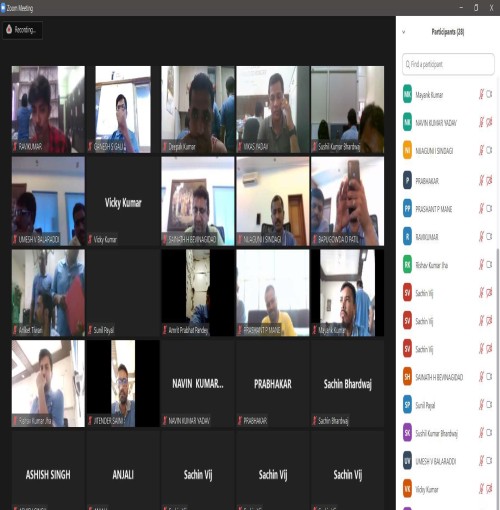Toggle Sushil Kumar Bhardwaj's mute icon in list
The width and height of the screenshot is (500, 510).
point(481,433)
